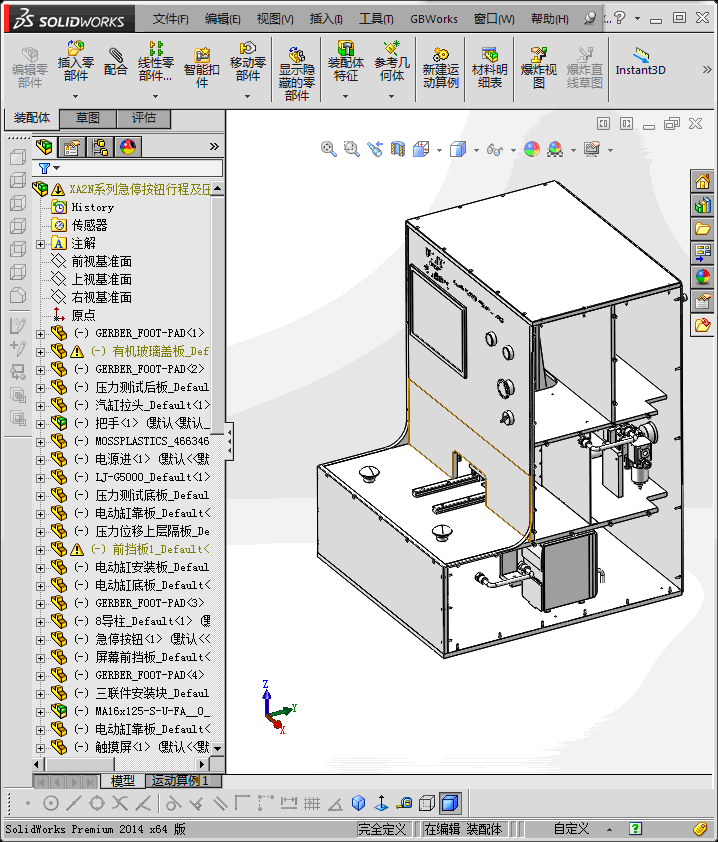Viewport: 718px width, 842px height.
Task: Click the View Settings icon
Action: point(592,149)
